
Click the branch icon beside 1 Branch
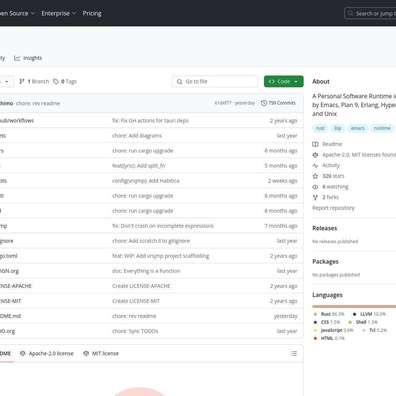coord(22,81)
